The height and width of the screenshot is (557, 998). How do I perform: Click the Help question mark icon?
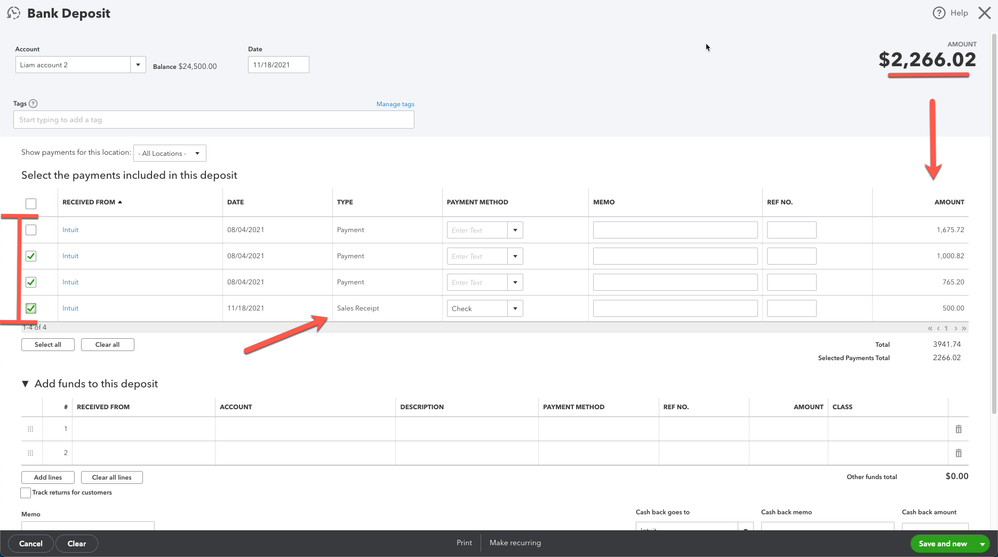point(938,13)
